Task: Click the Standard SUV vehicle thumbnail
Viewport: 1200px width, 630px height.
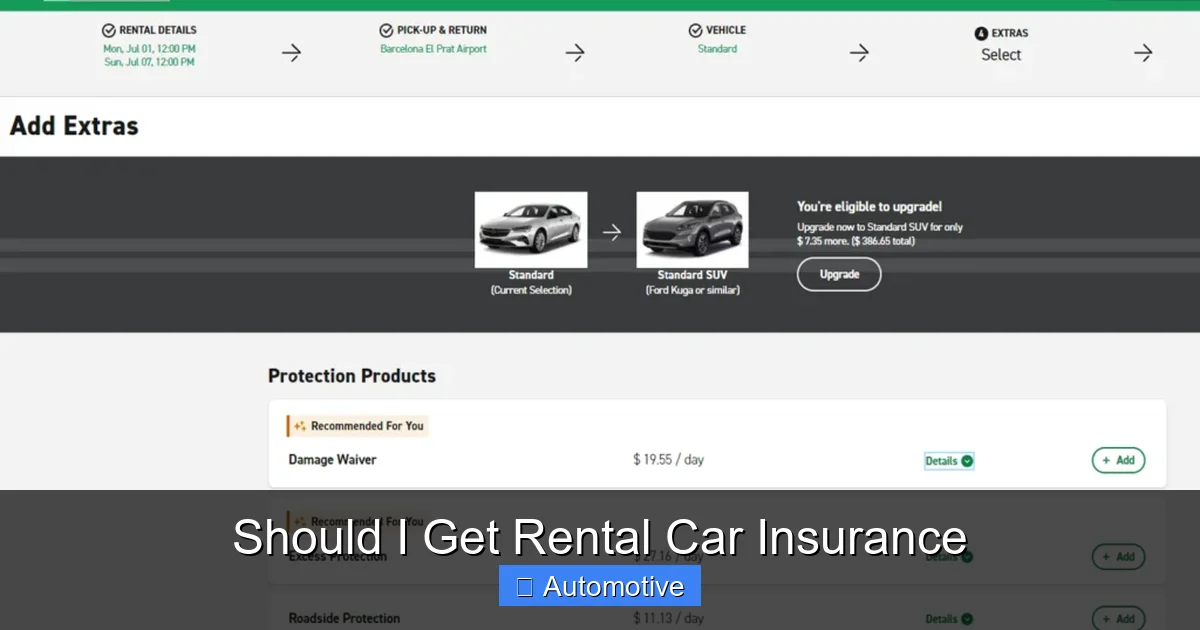Action: tap(692, 229)
